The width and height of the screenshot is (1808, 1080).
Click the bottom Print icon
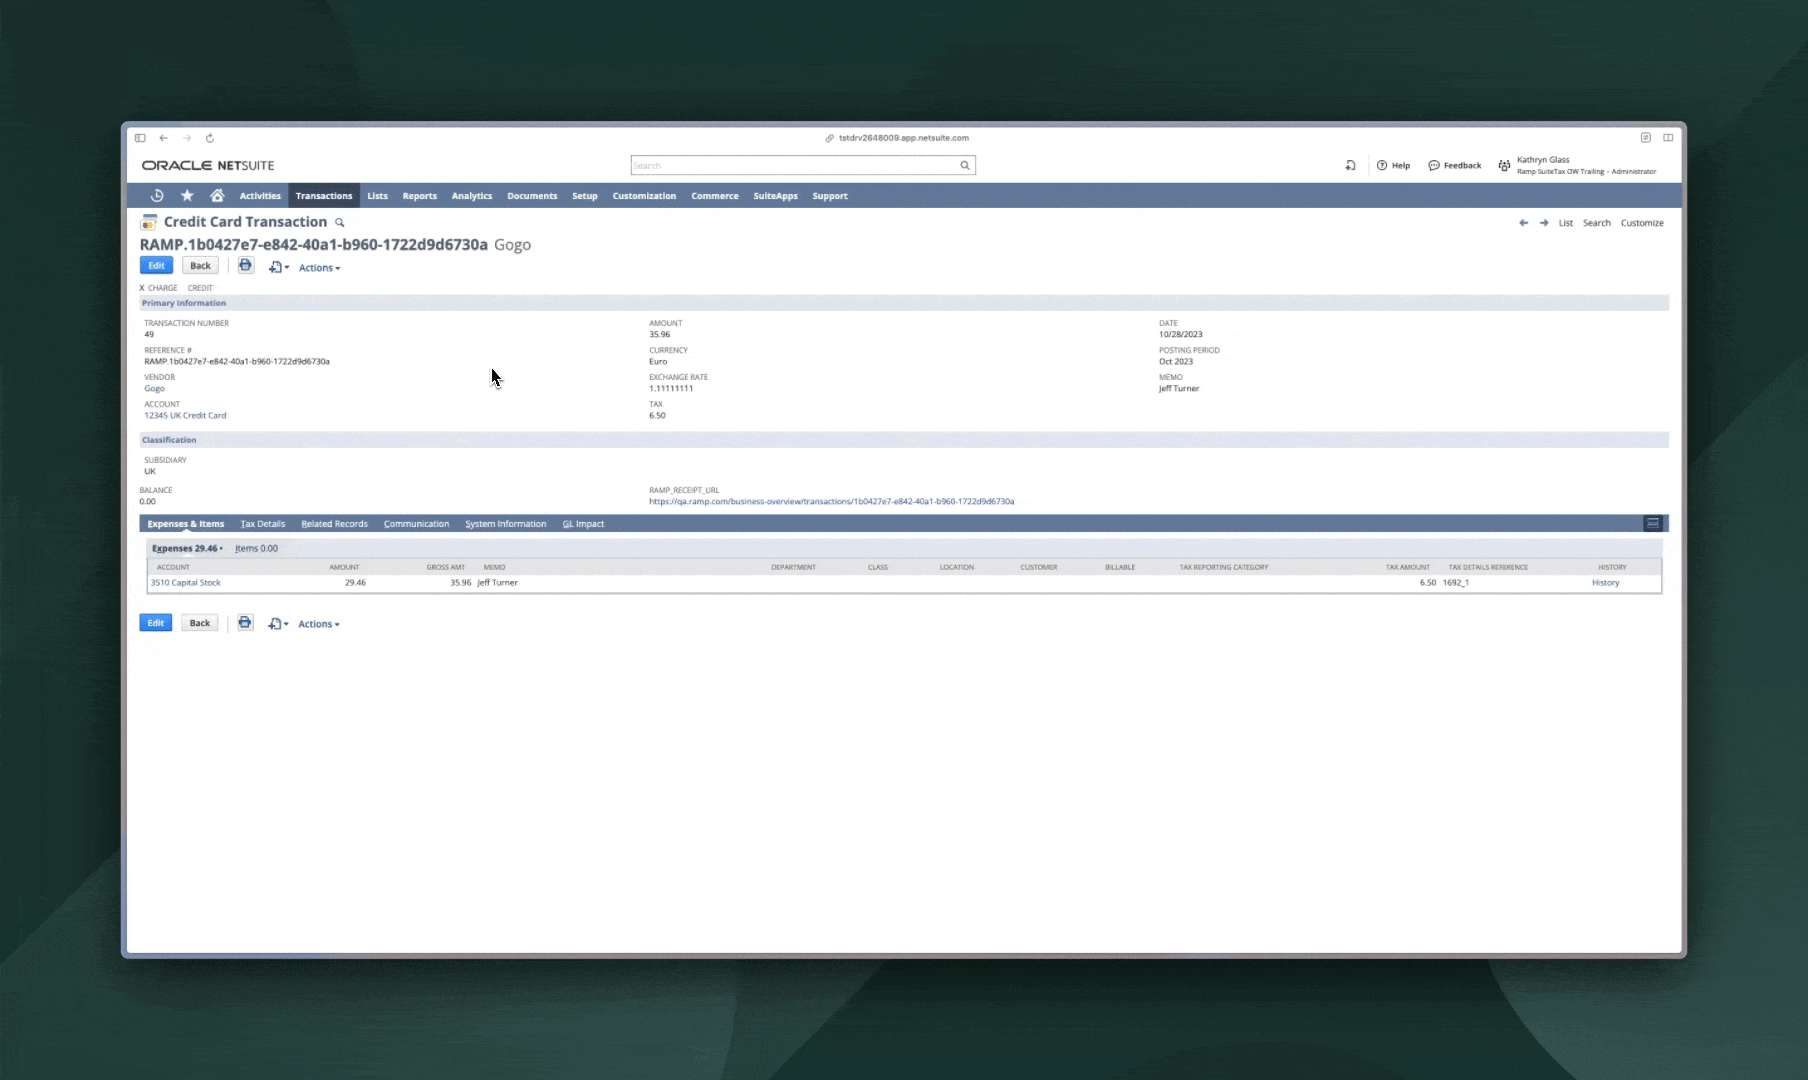(x=245, y=622)
